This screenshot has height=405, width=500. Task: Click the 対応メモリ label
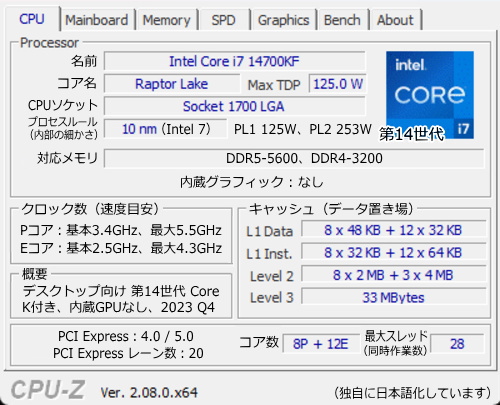click(67, 158)
